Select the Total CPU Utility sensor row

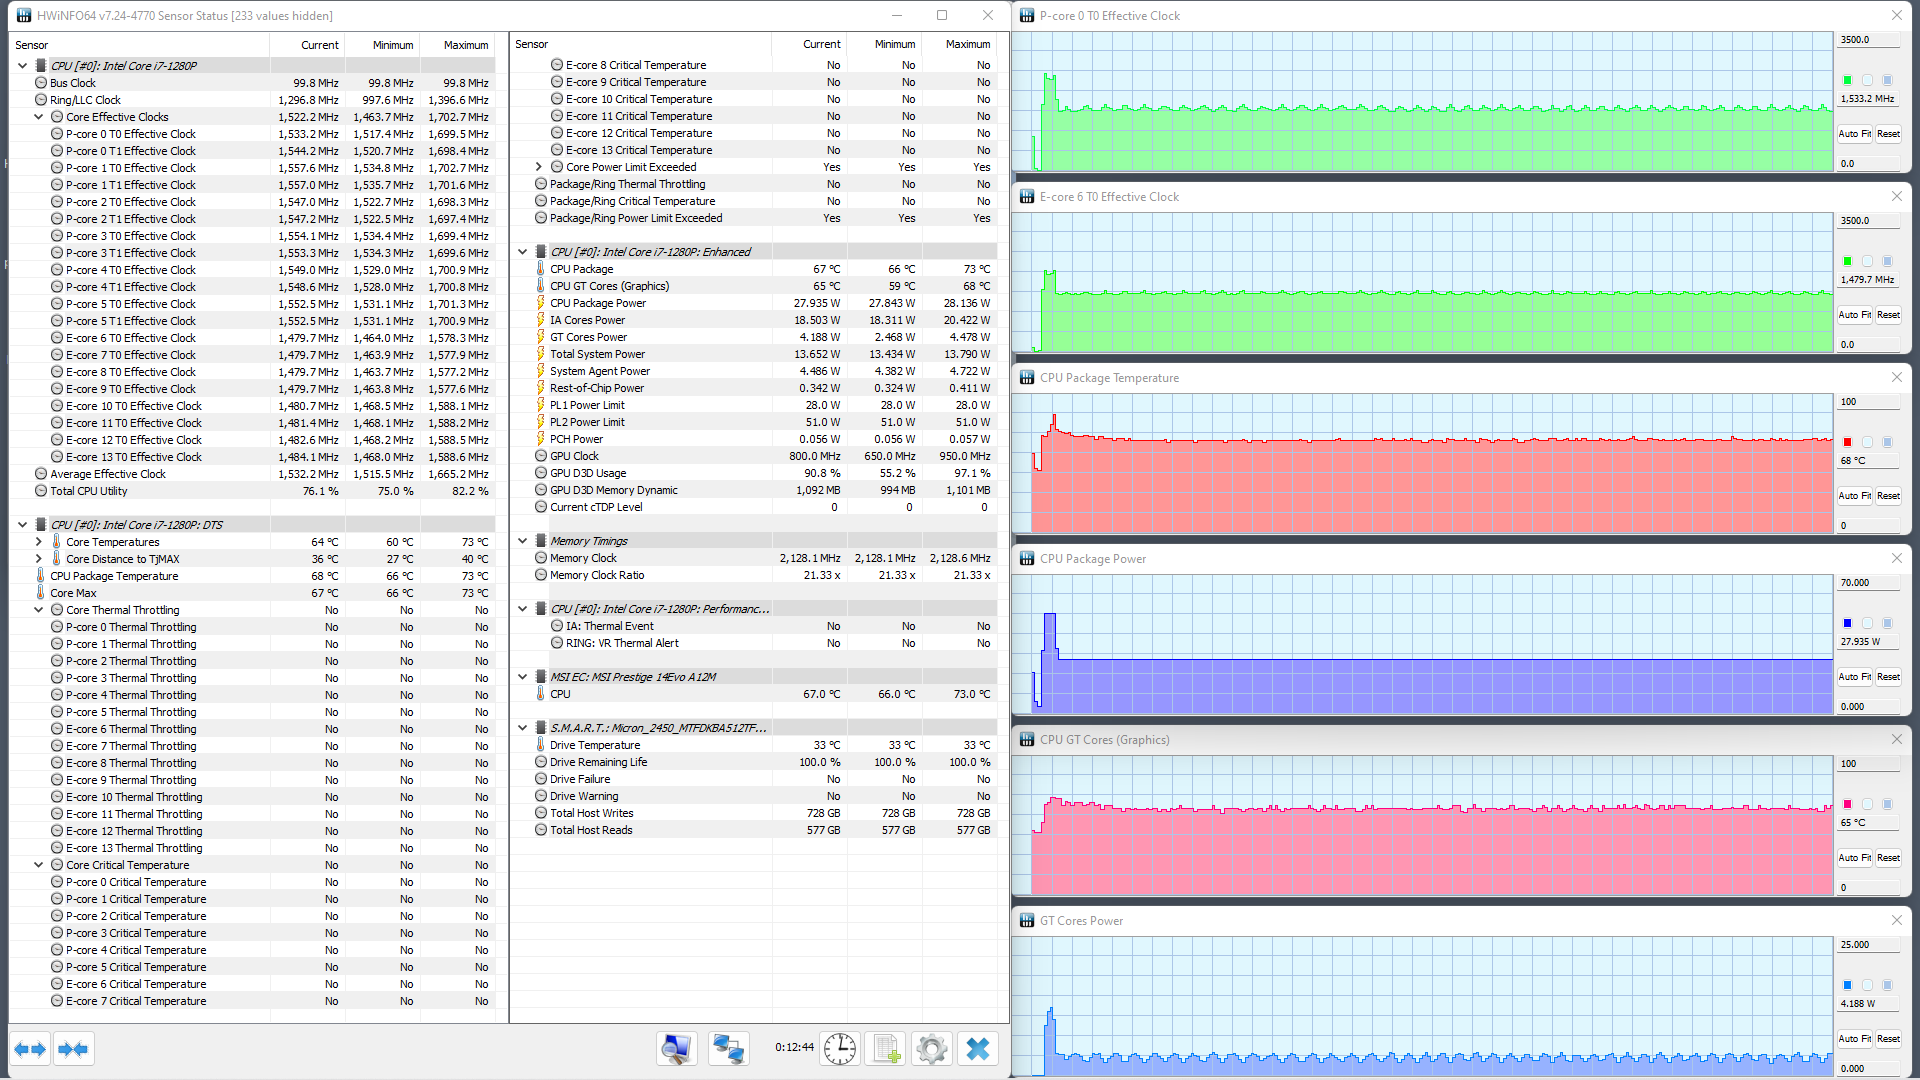point(89,491)
